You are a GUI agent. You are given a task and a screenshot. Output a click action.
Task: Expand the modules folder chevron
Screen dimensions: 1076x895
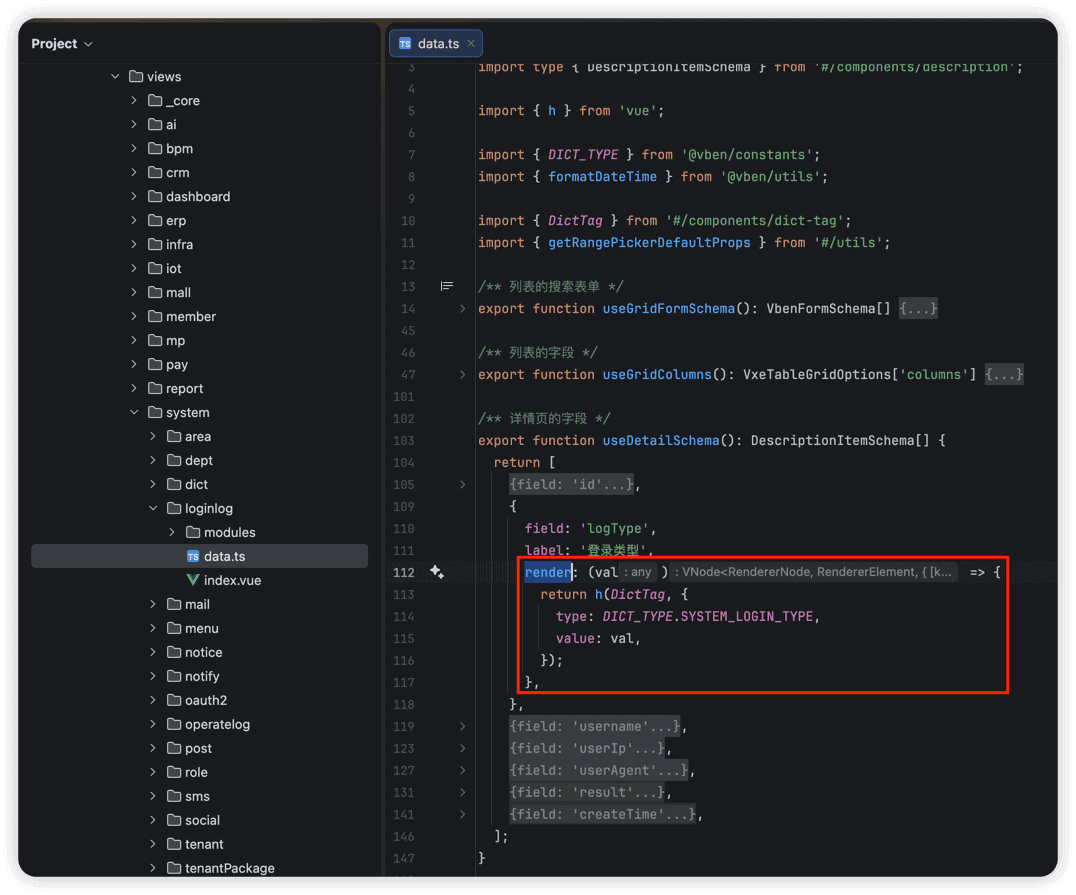pyautogui.click(x=172, y=533)
